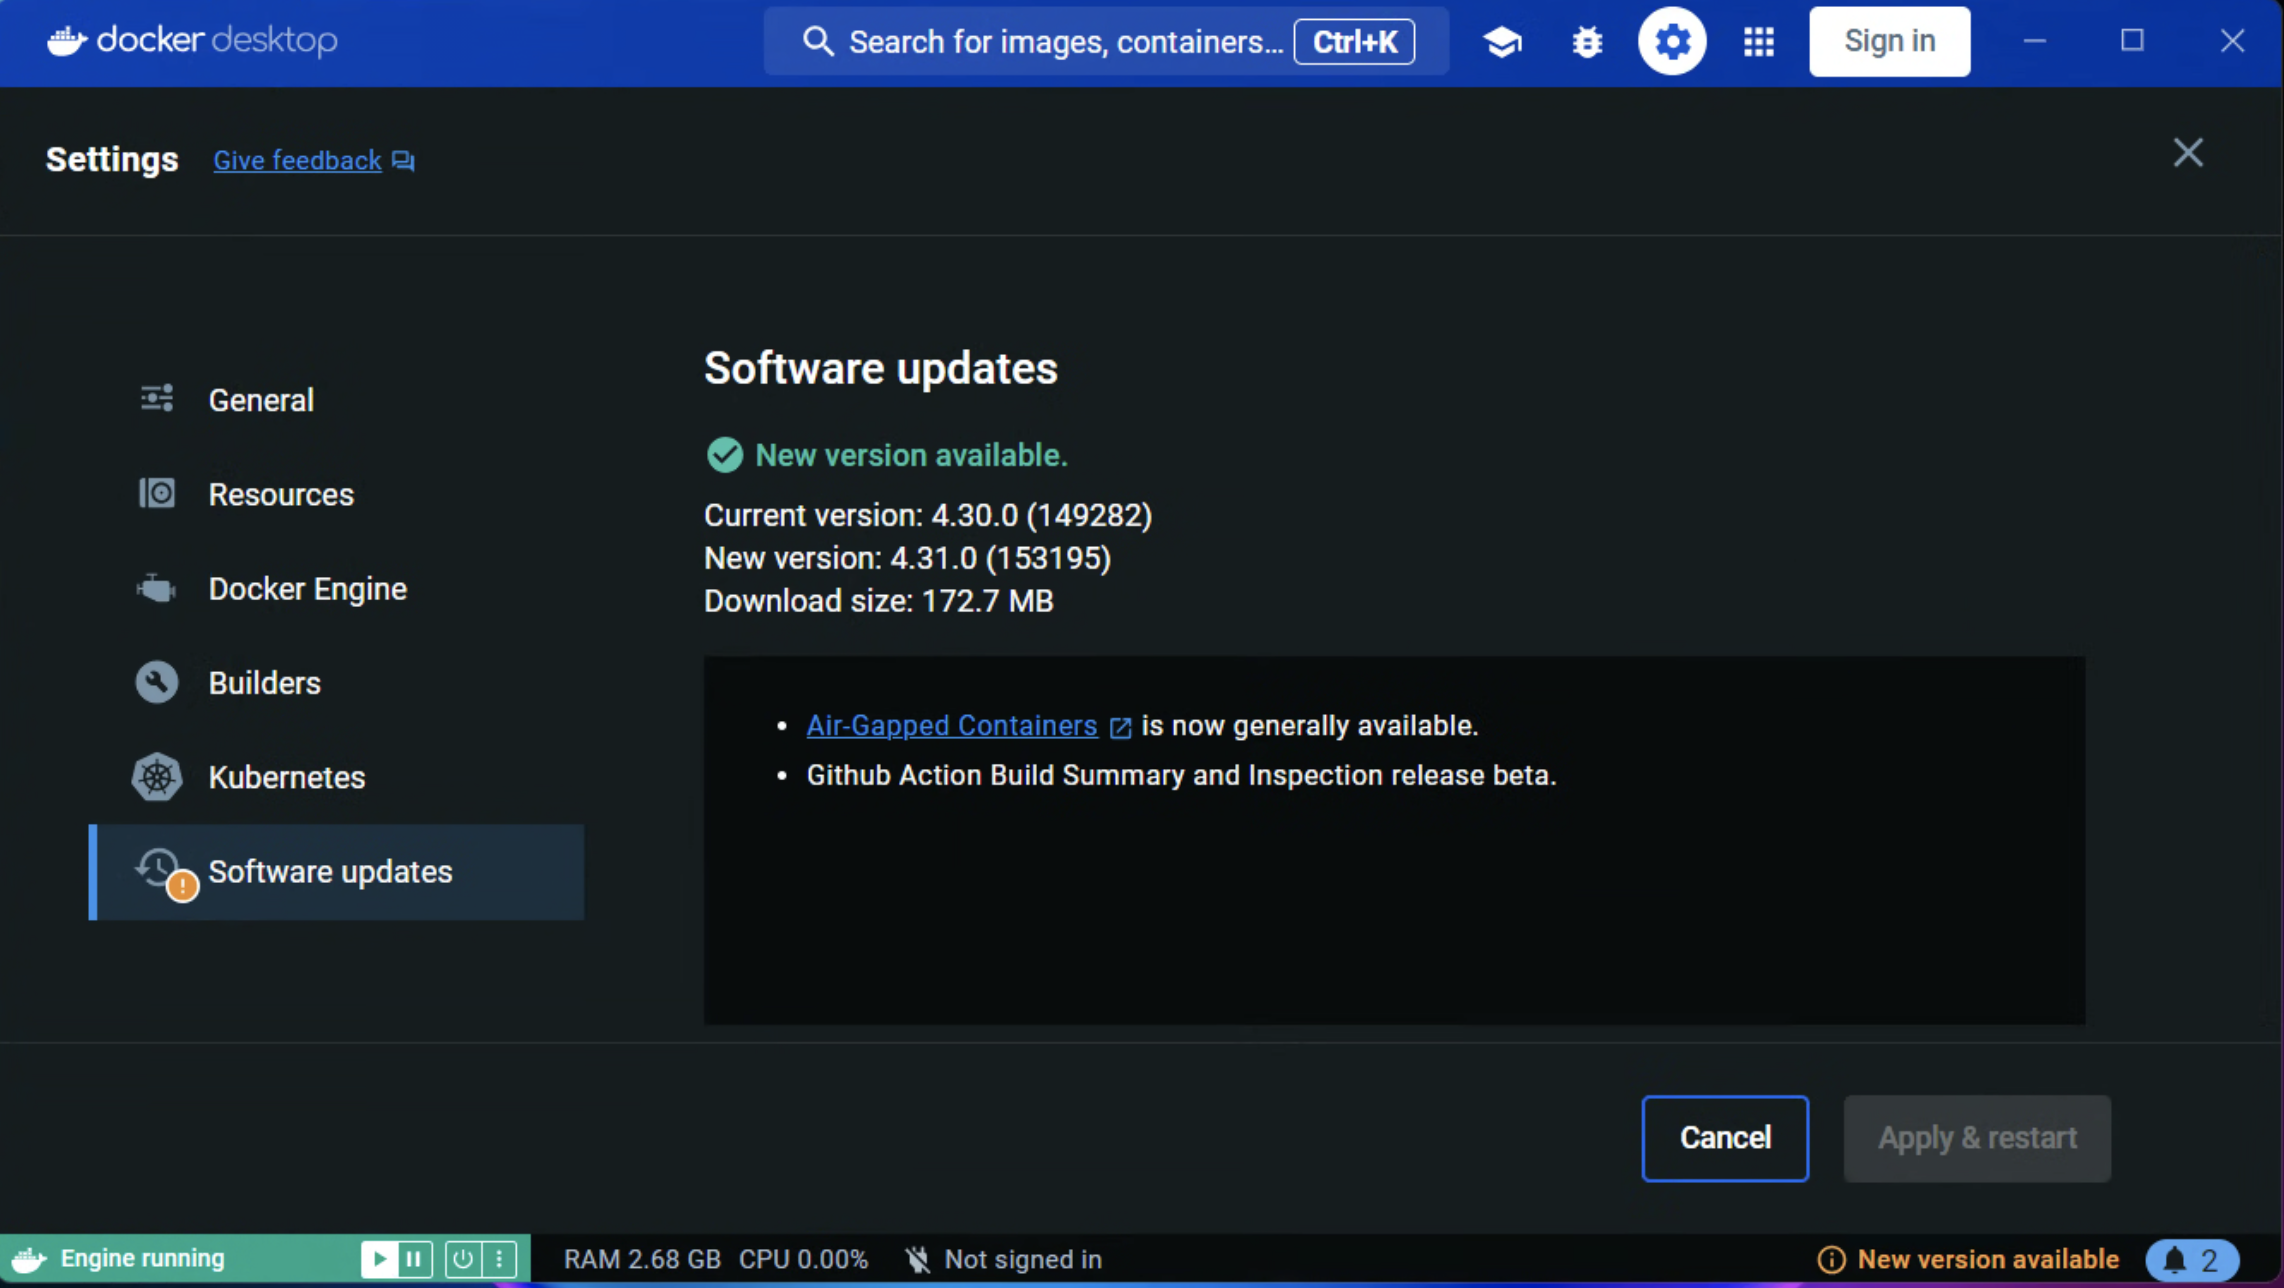Click the green New version available message
Viewport: 2284px width, 1288px height.
[x=911, y=456]
